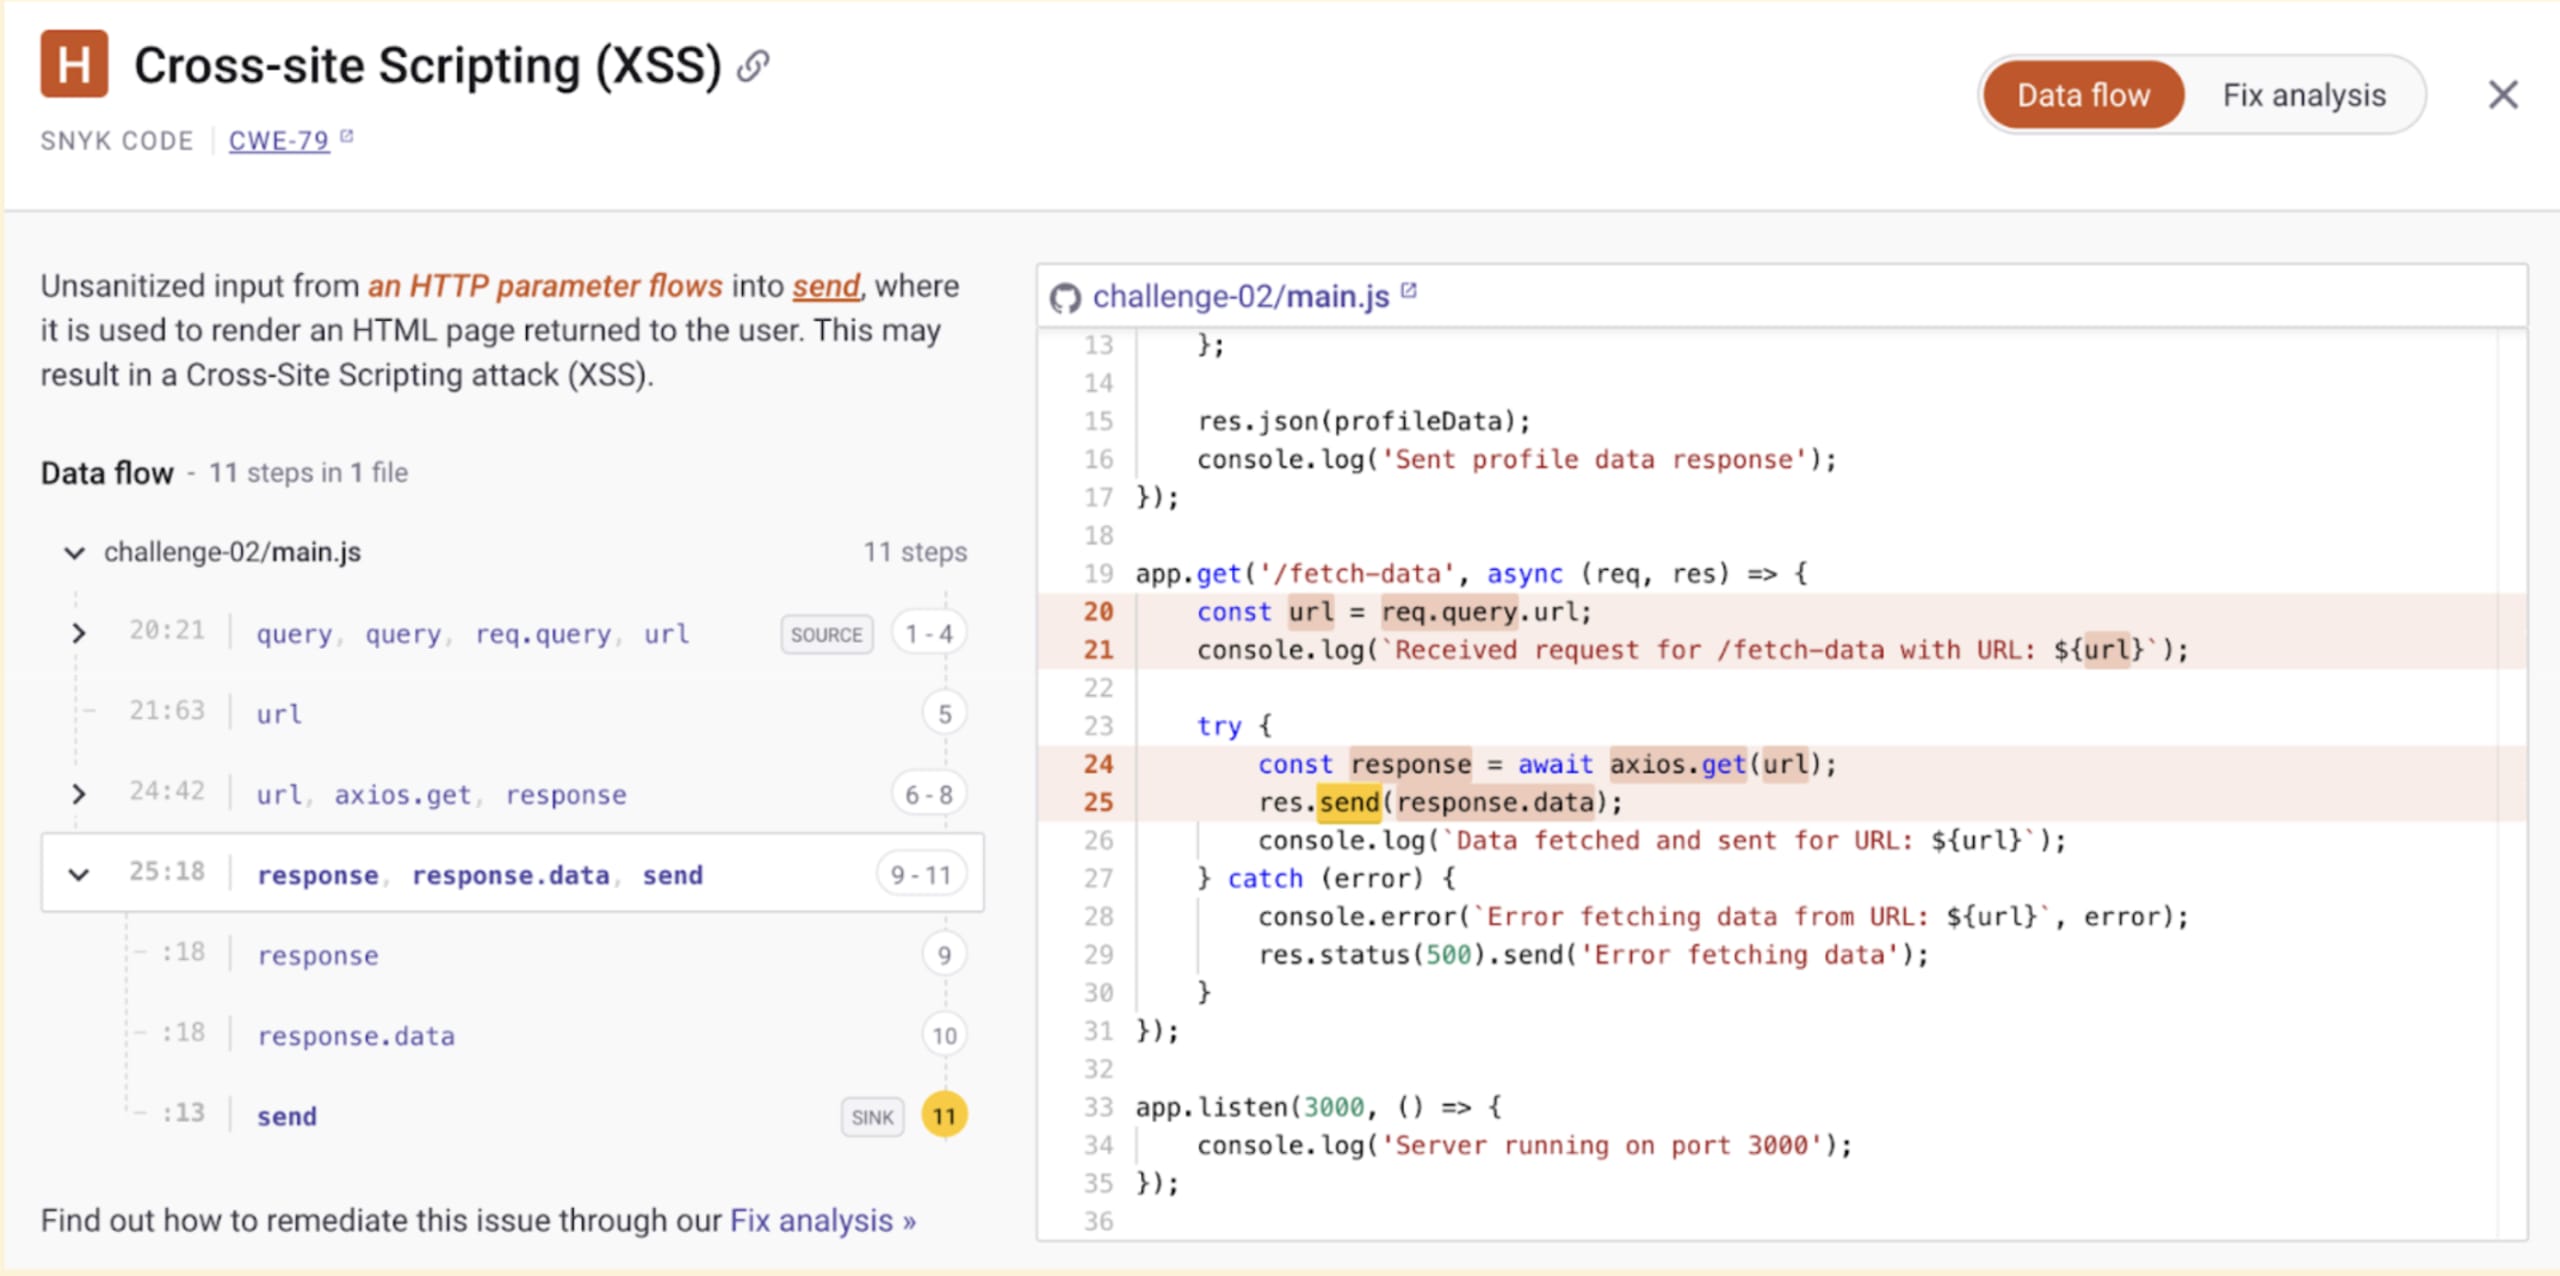Collapse the 25:18 response step group

tap(78, 874)
